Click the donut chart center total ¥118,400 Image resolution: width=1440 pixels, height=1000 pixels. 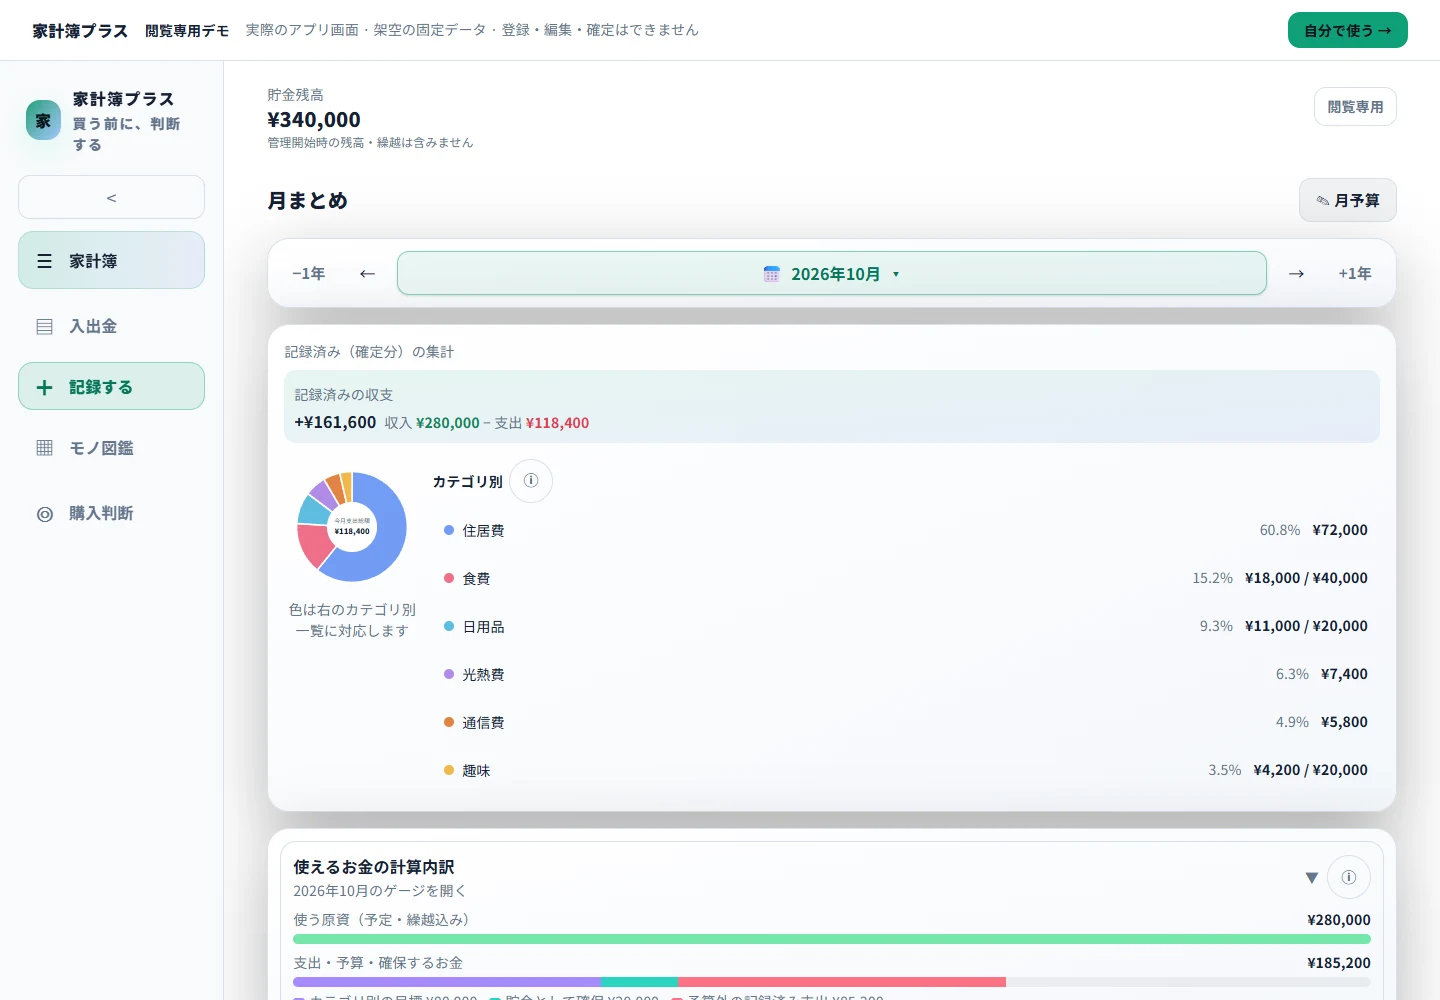pos(352,531)
